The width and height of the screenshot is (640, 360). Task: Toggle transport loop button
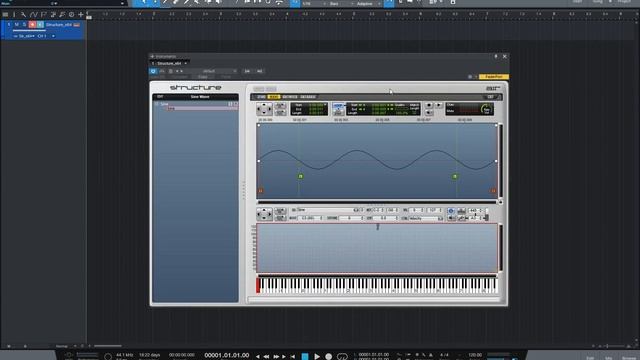point(342,356)
